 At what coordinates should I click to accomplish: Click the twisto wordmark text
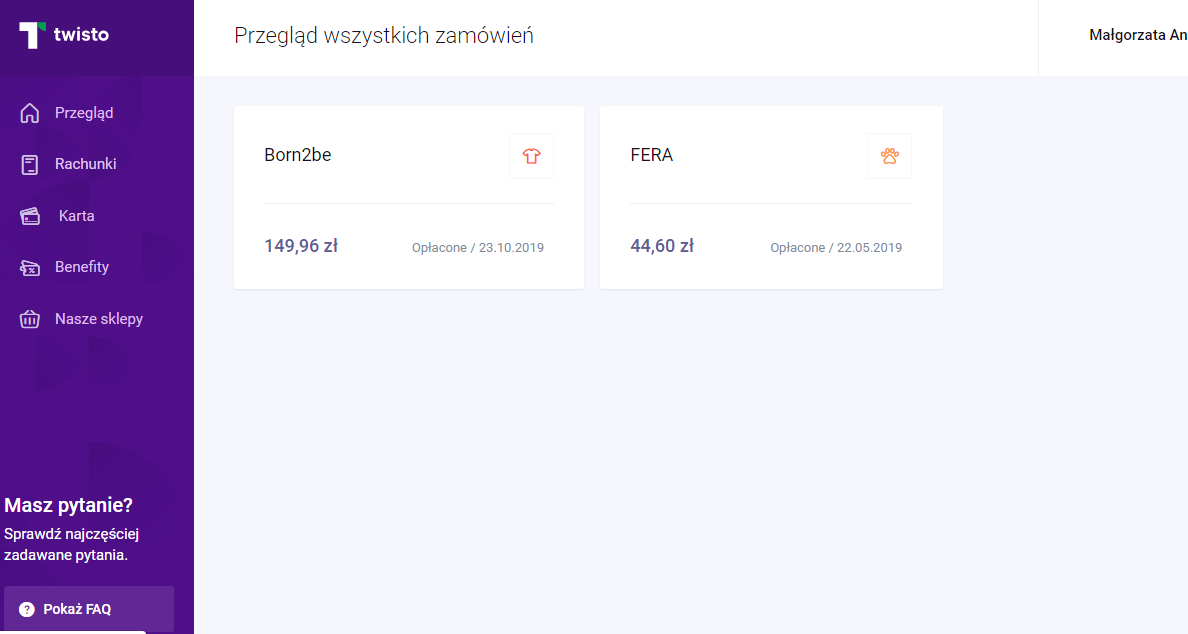(x=81, y=35)
